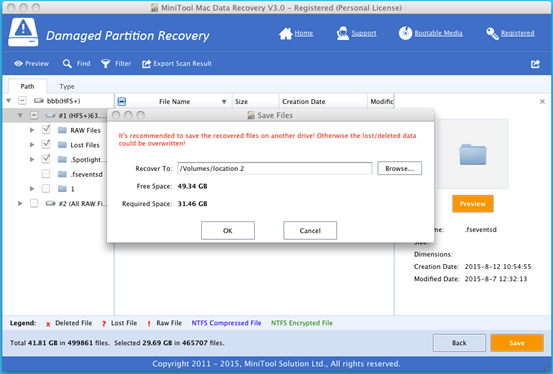Expand the folder named 1
Viewport: 553px width, 374px height.
click(32, 189)
